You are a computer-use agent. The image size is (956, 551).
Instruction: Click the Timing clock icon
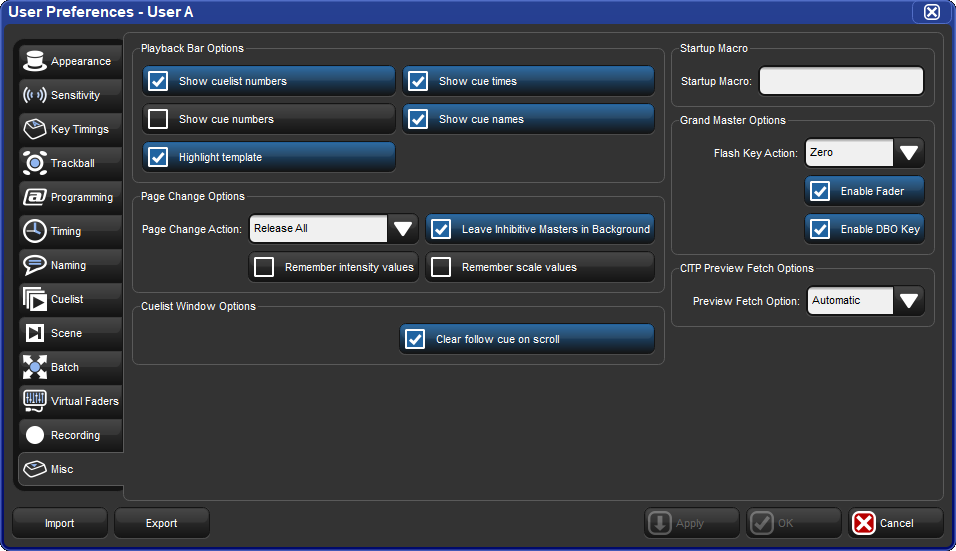click(x=35, y=231)
